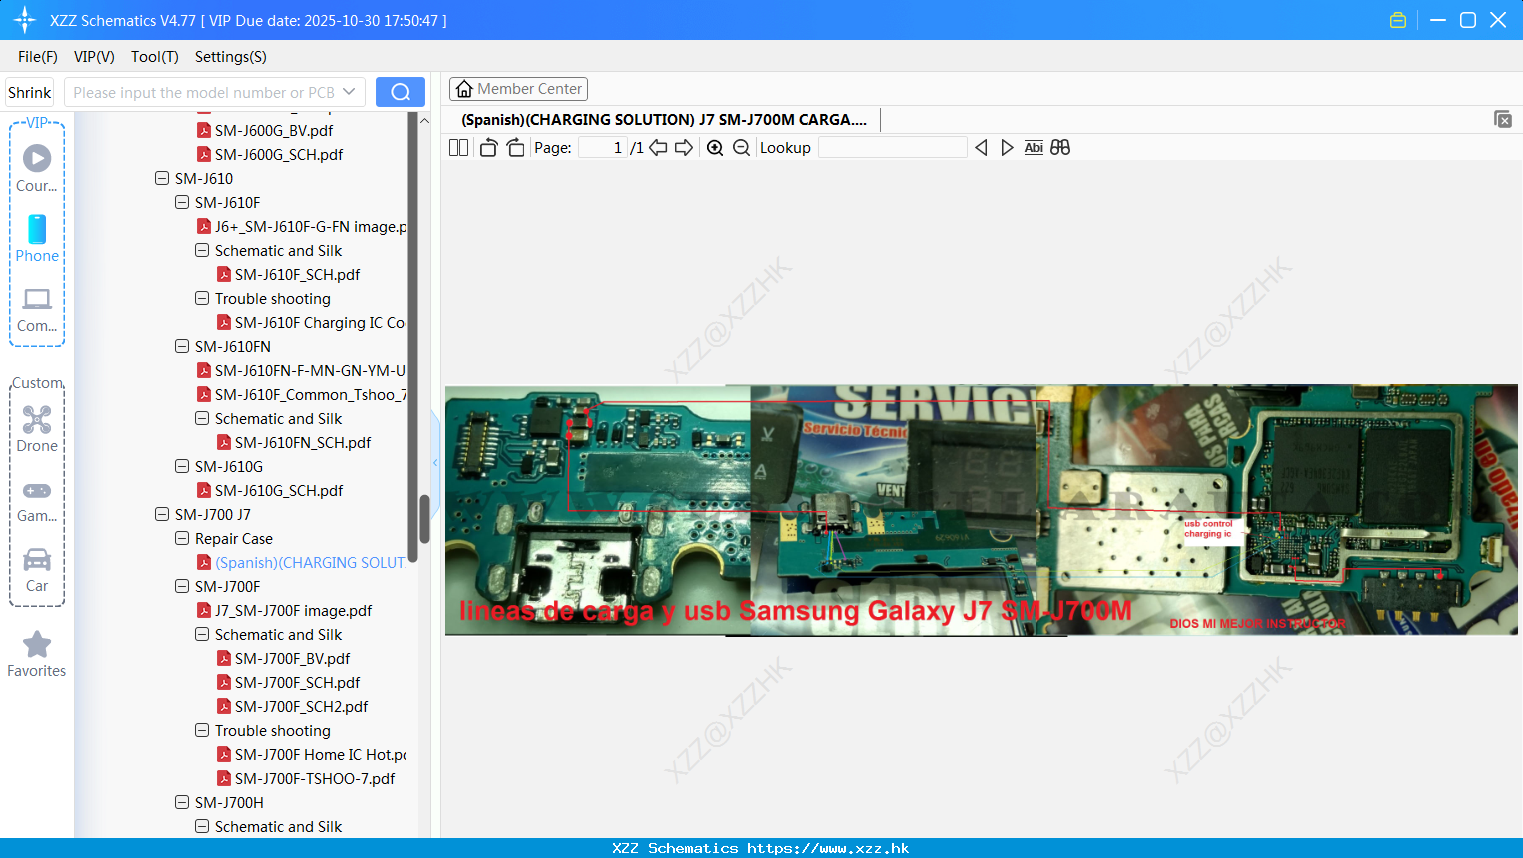Open the VIP(V) menu
1523x858 pixels.
click(x=94, y=56)
